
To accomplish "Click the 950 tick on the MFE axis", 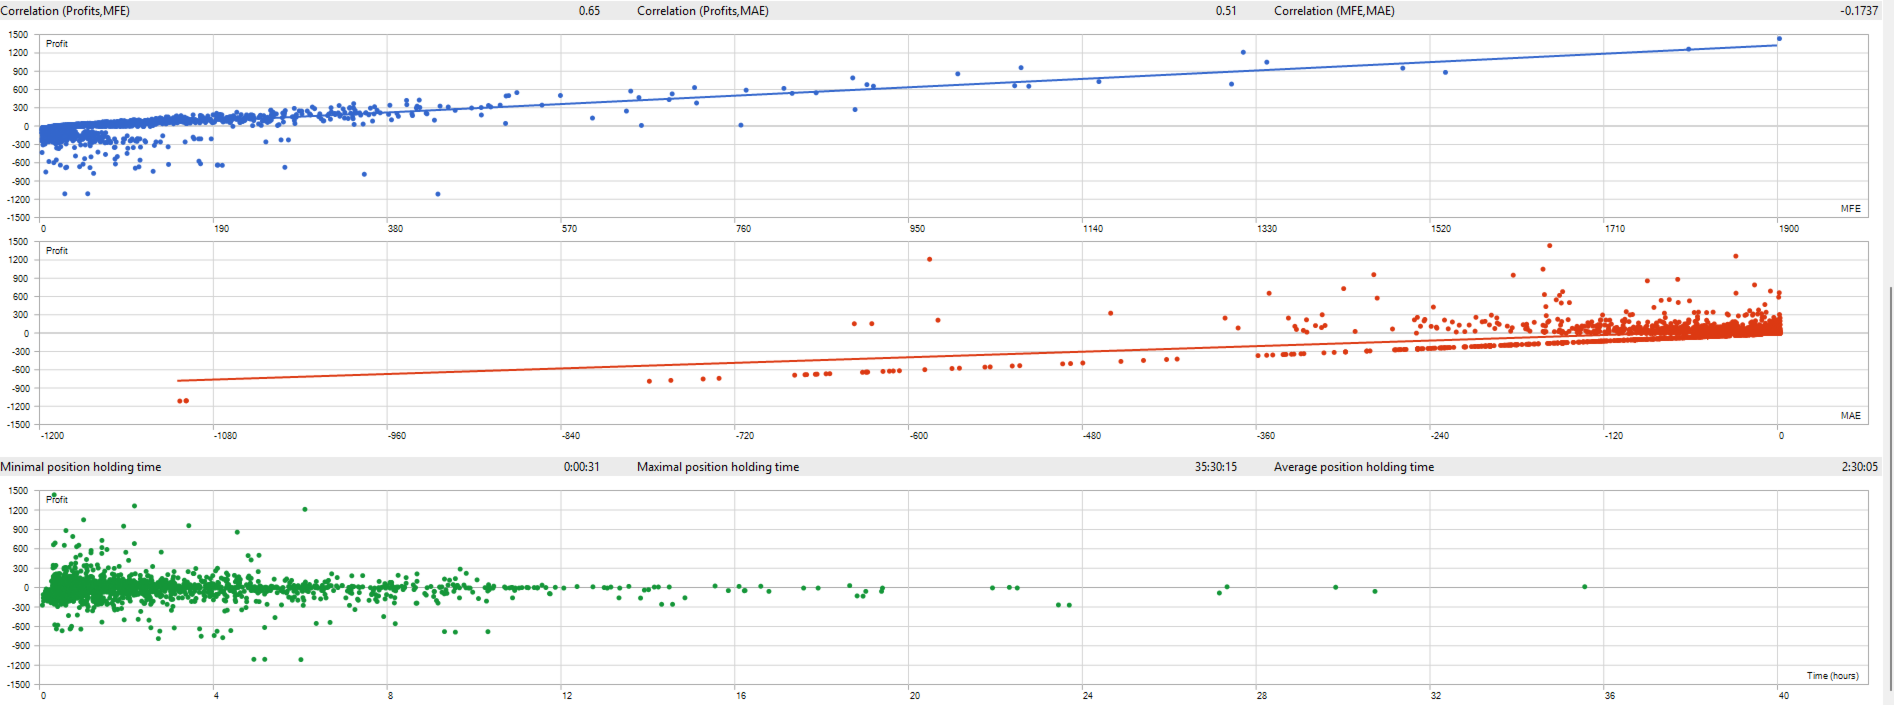I will pos(917,229).
